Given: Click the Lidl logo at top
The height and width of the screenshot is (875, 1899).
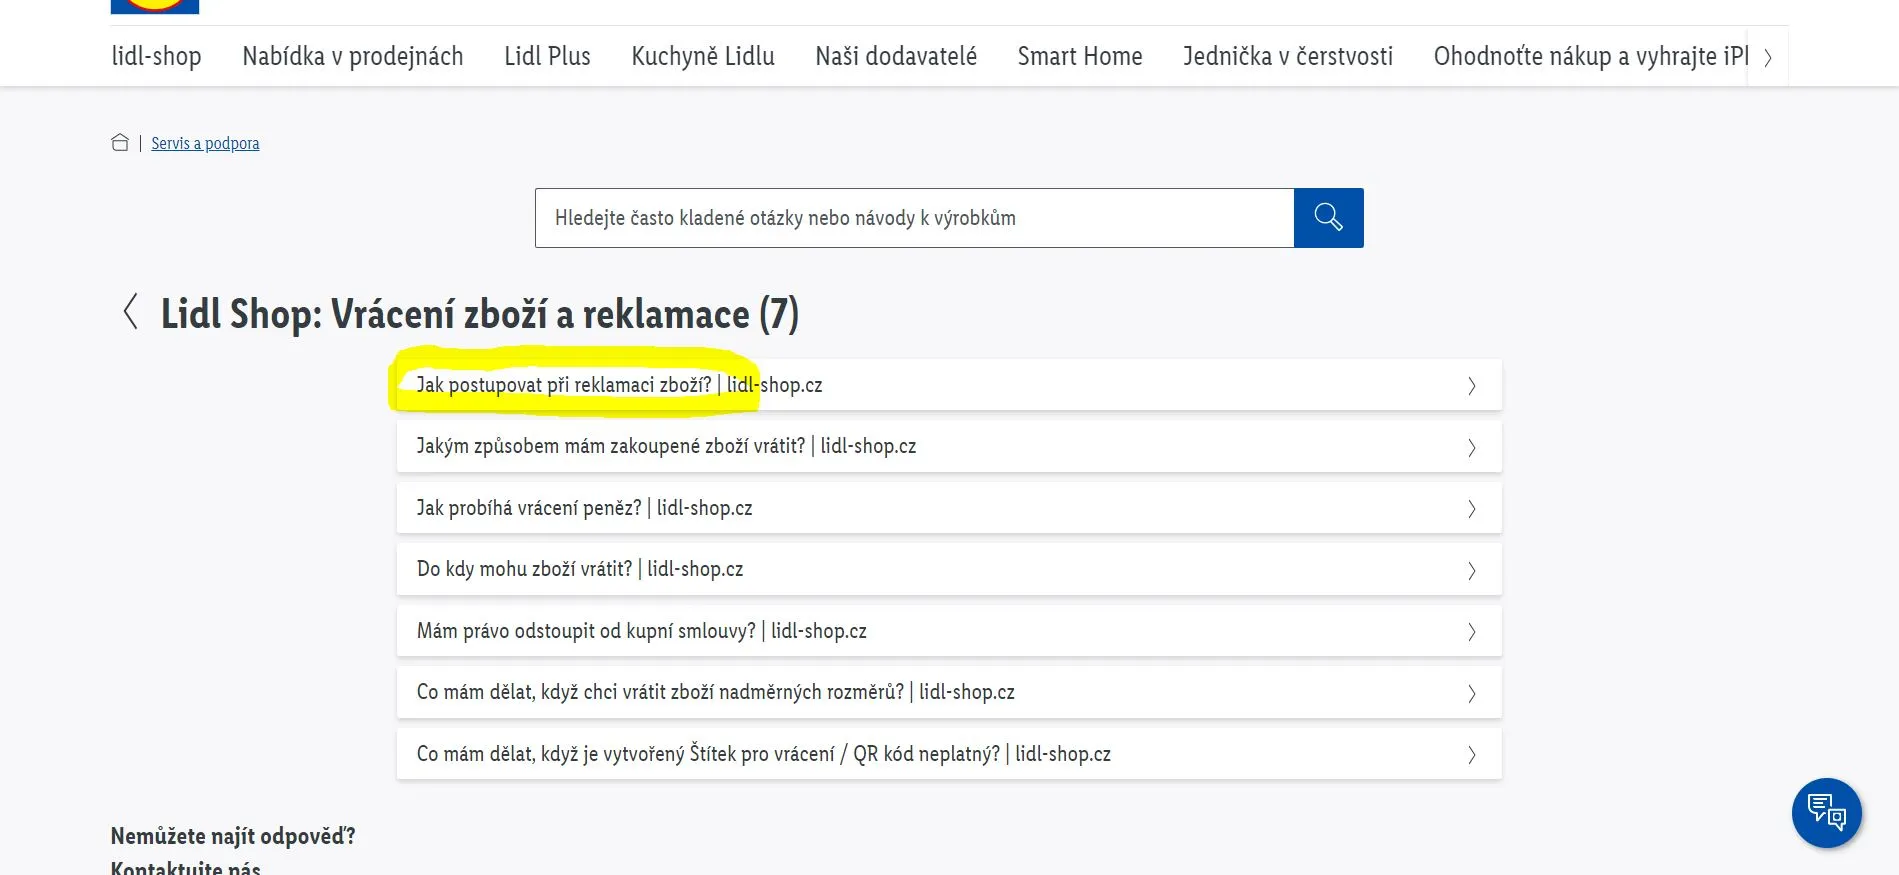Looking at the screenshot, I should tap(155, 6).
